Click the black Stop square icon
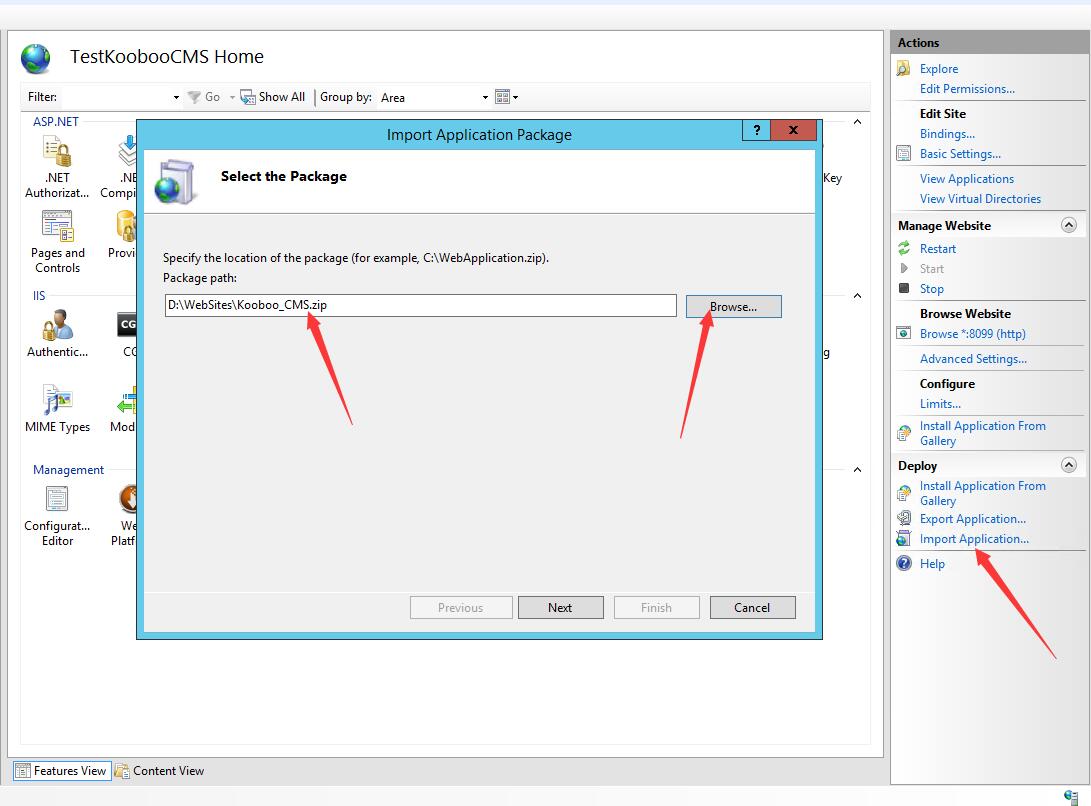 pos(904,288)
